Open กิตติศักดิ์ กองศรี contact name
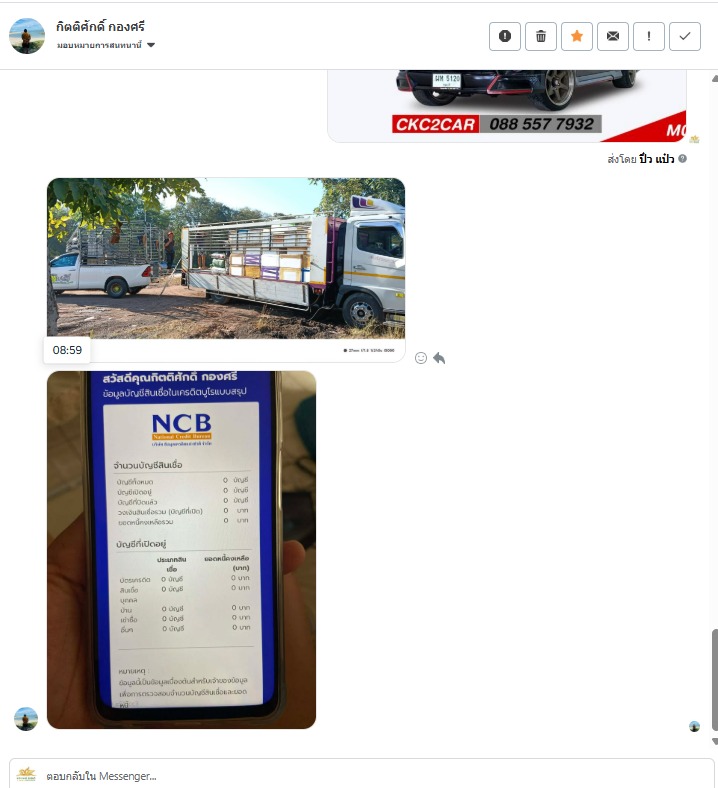The width and height of the screenshot is (718, 788). 100,26
